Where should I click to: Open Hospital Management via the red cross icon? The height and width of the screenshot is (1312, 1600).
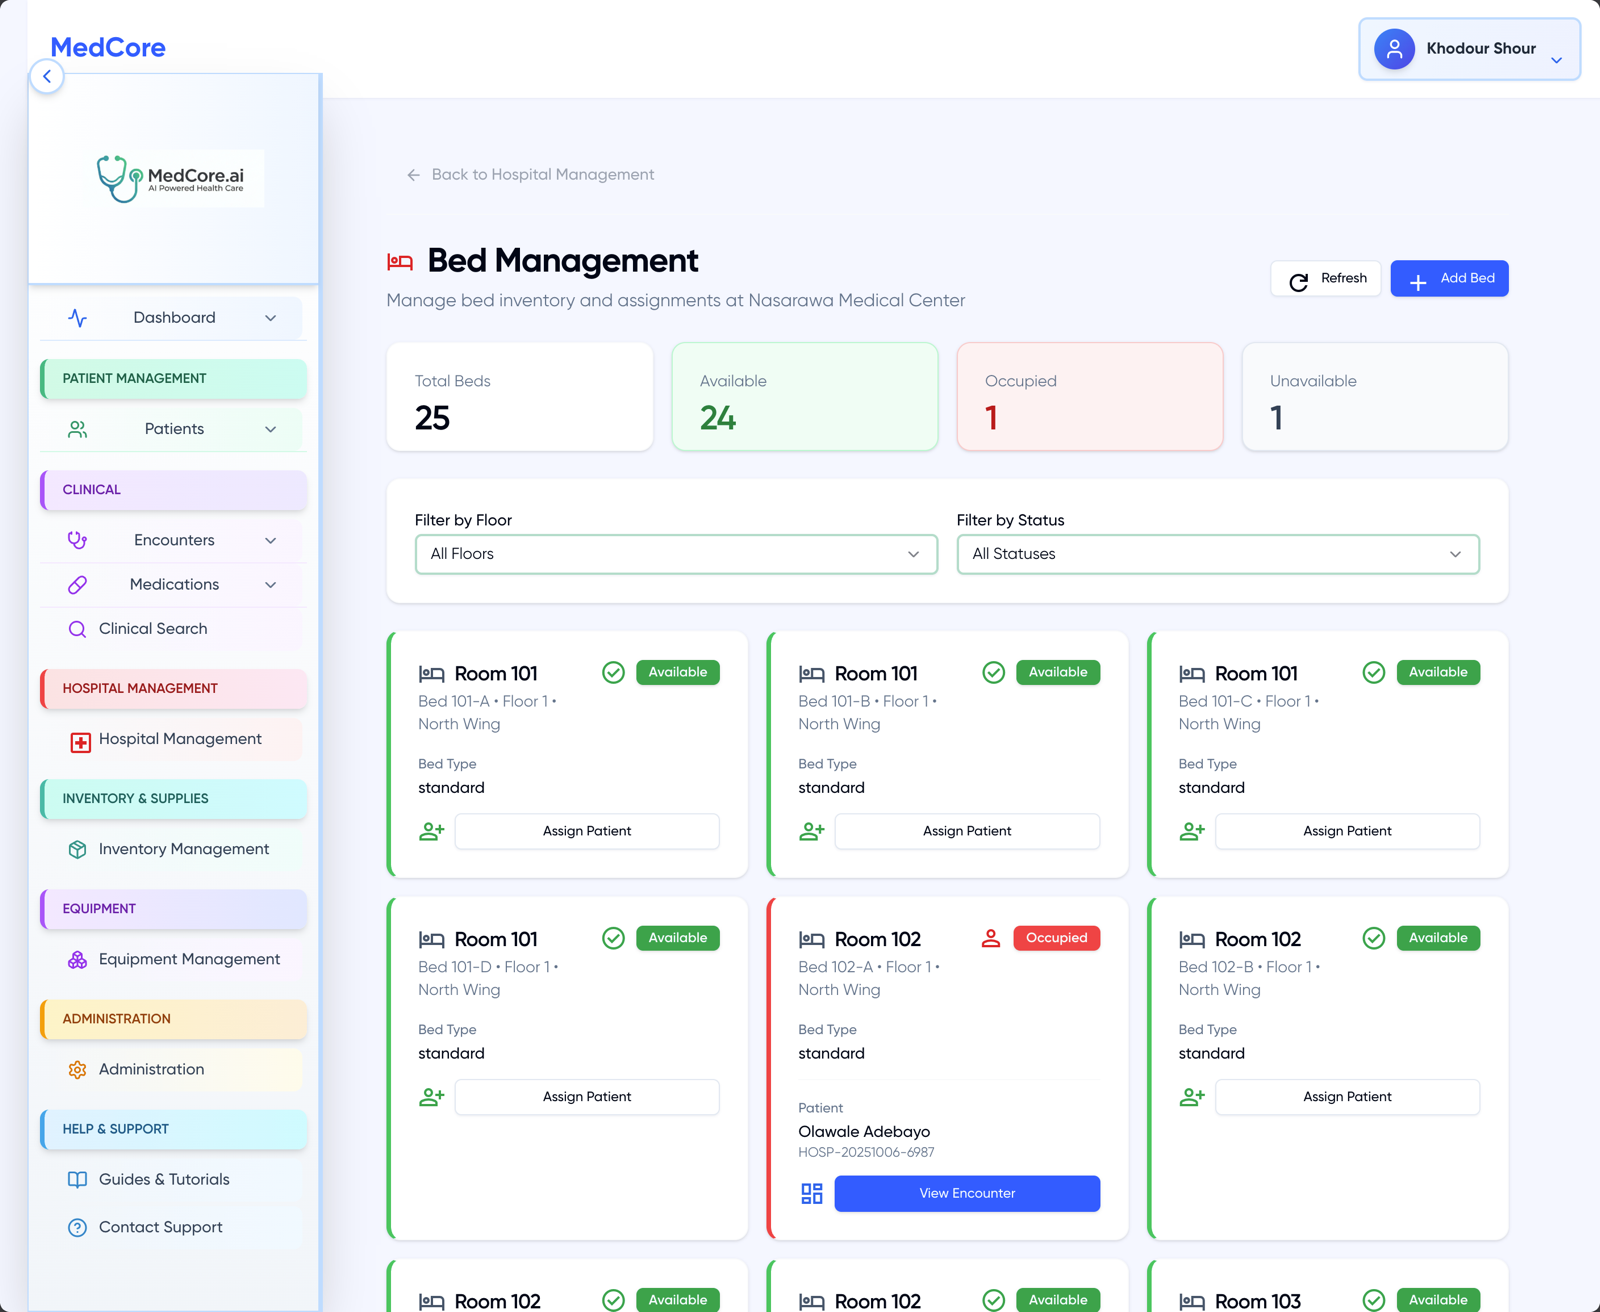(x=78, y=740)
